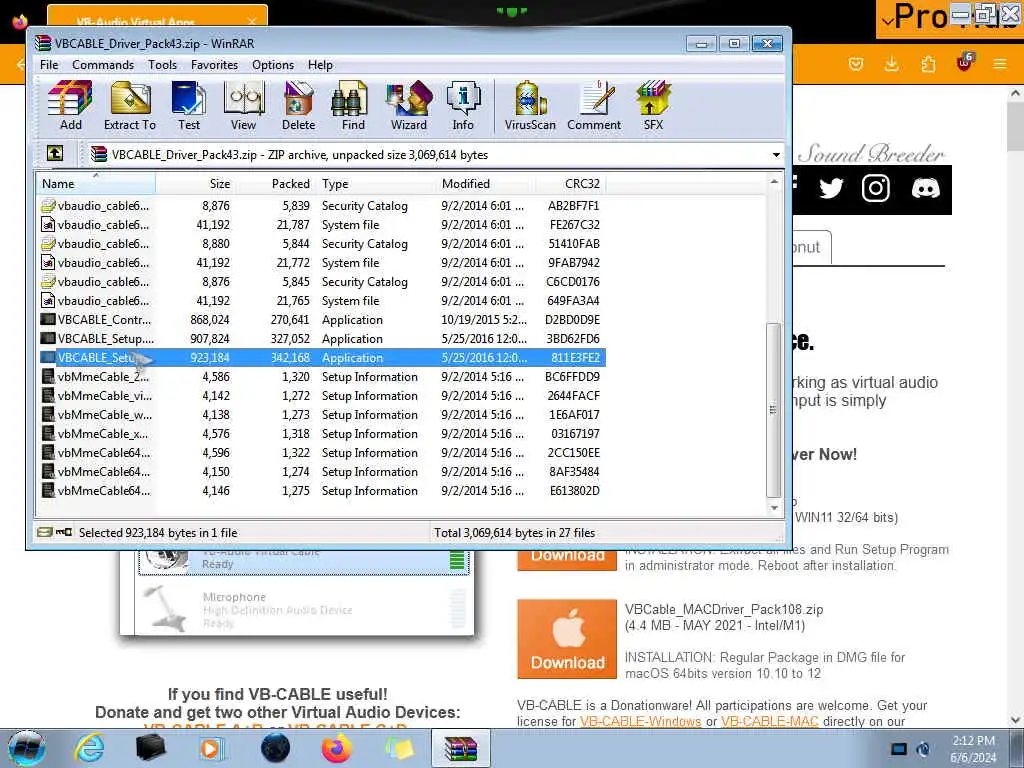Open the VB-CABLE-MAC link
Viewport: 1024px width, 768px height.
coord(769,722)
